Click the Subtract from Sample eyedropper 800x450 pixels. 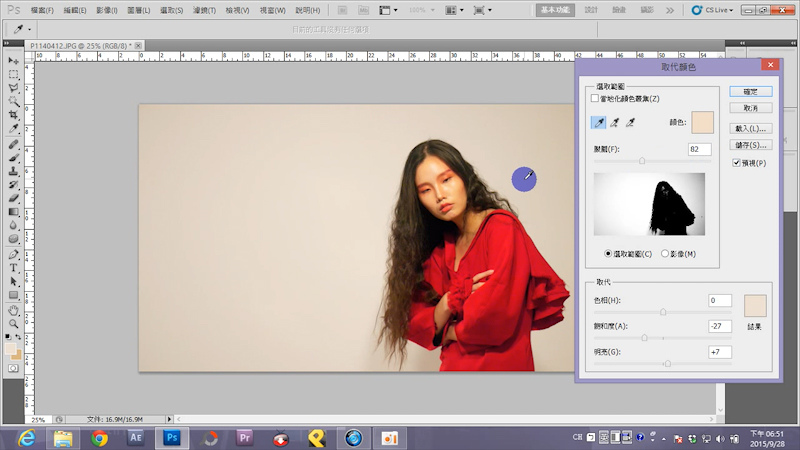(x=631, y=122)
